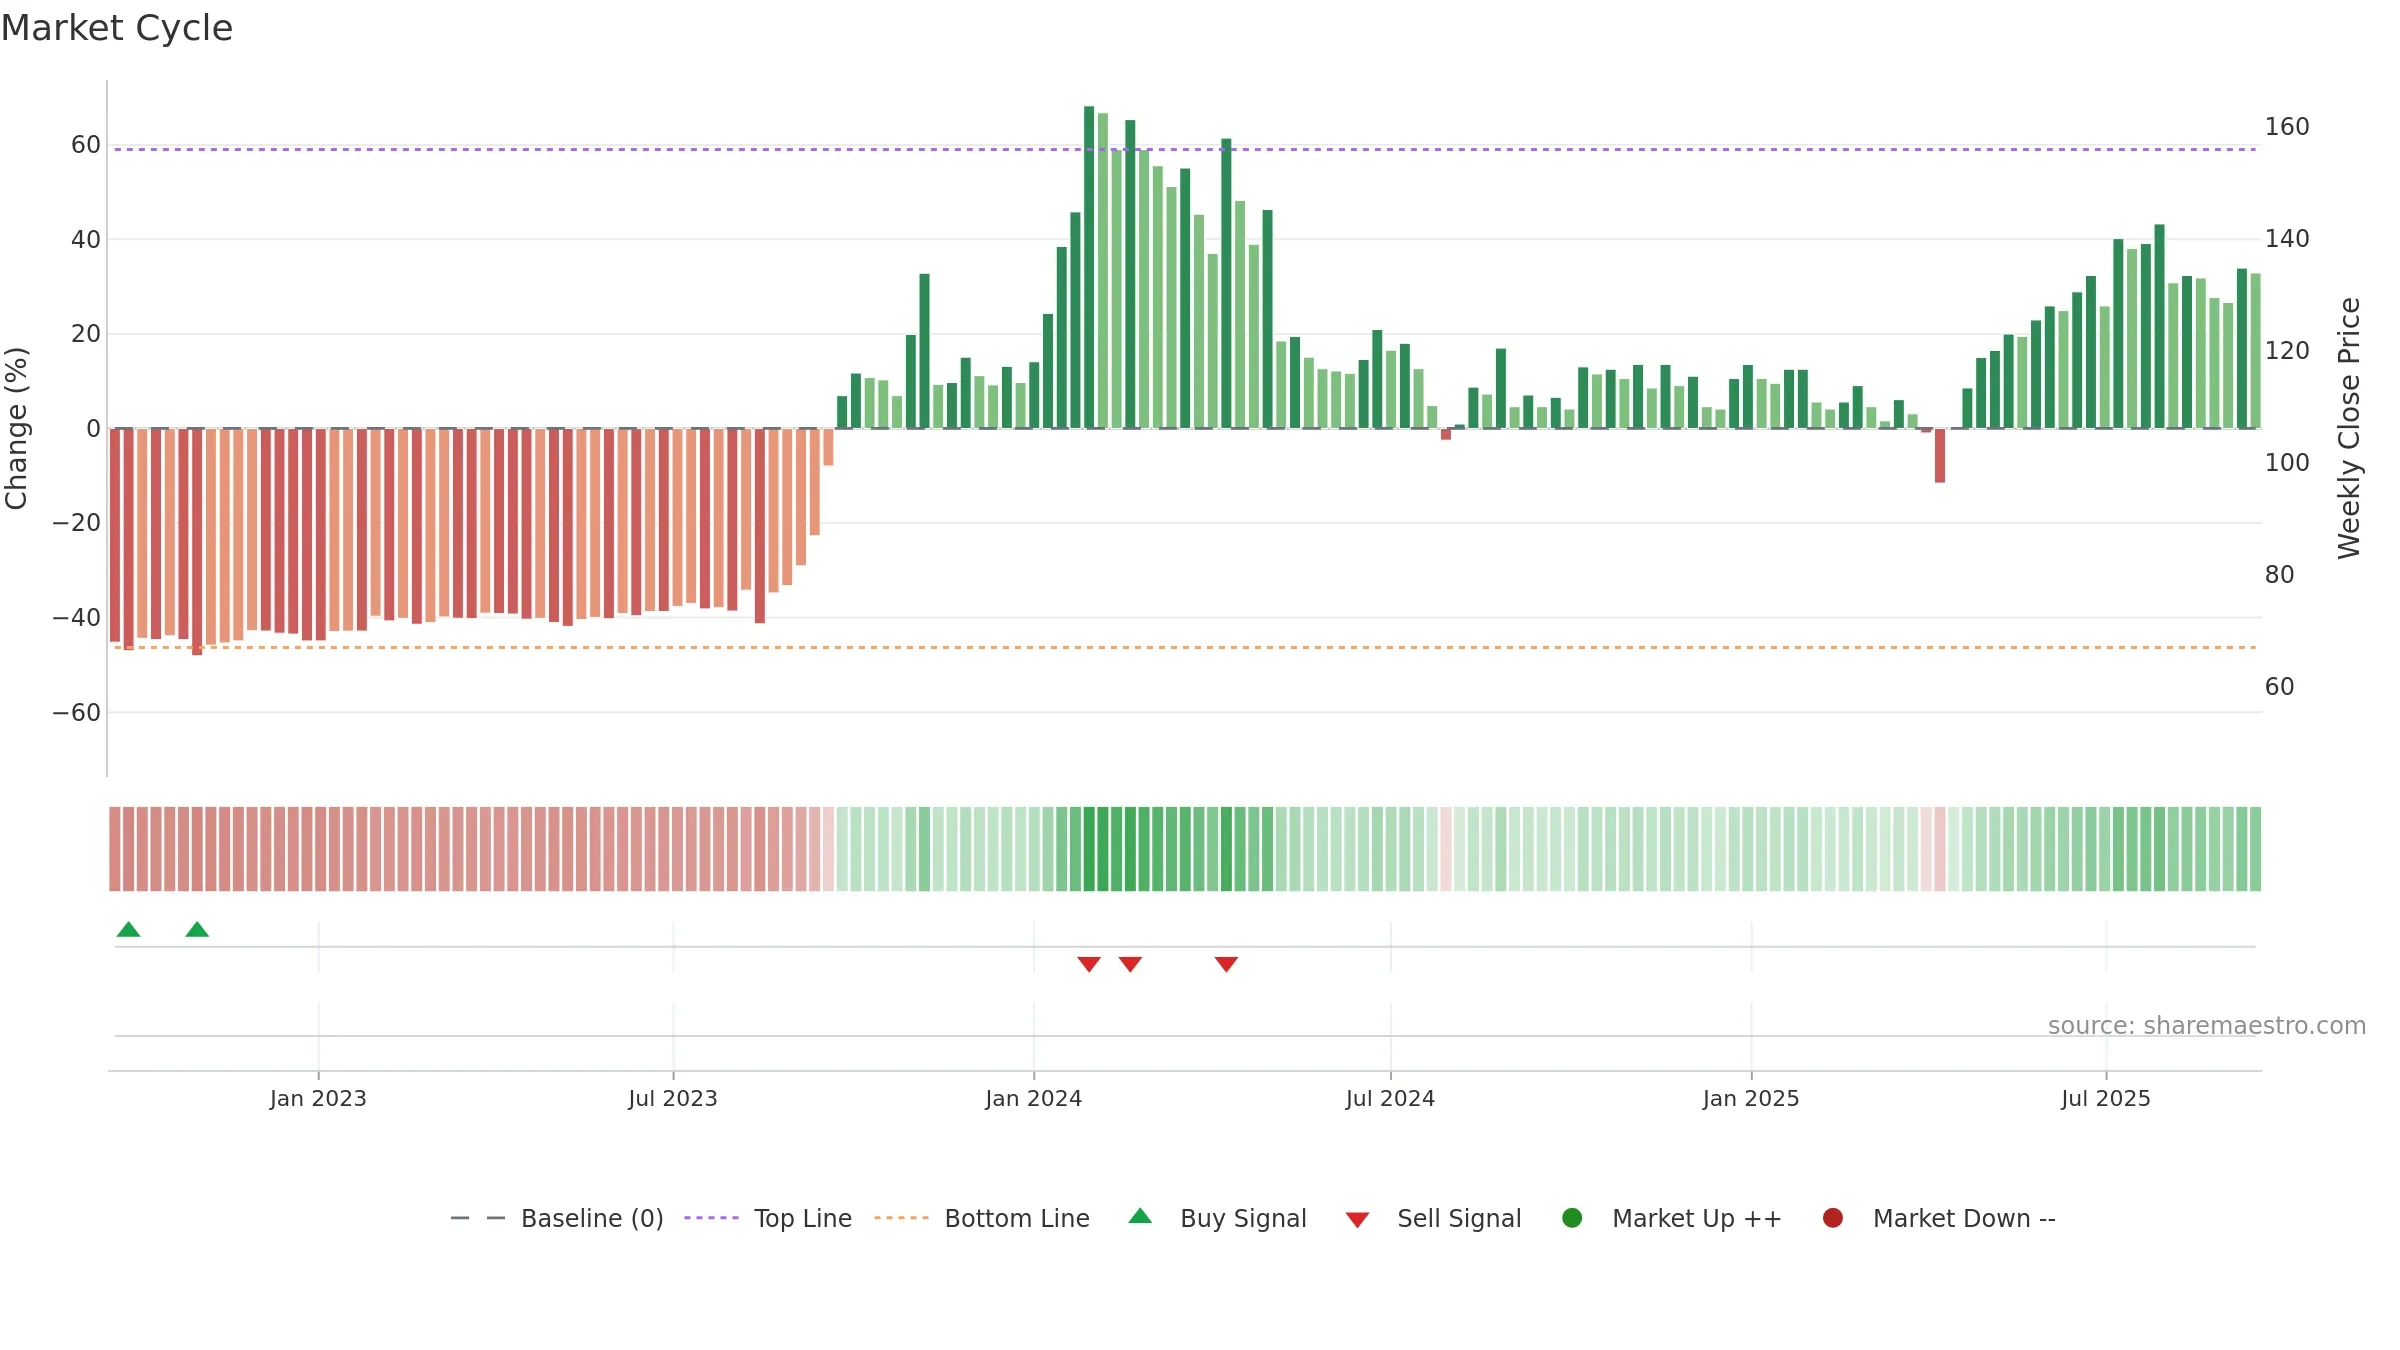
Task: Click the 140 tick on price axis
Action: coord(2287,239)
